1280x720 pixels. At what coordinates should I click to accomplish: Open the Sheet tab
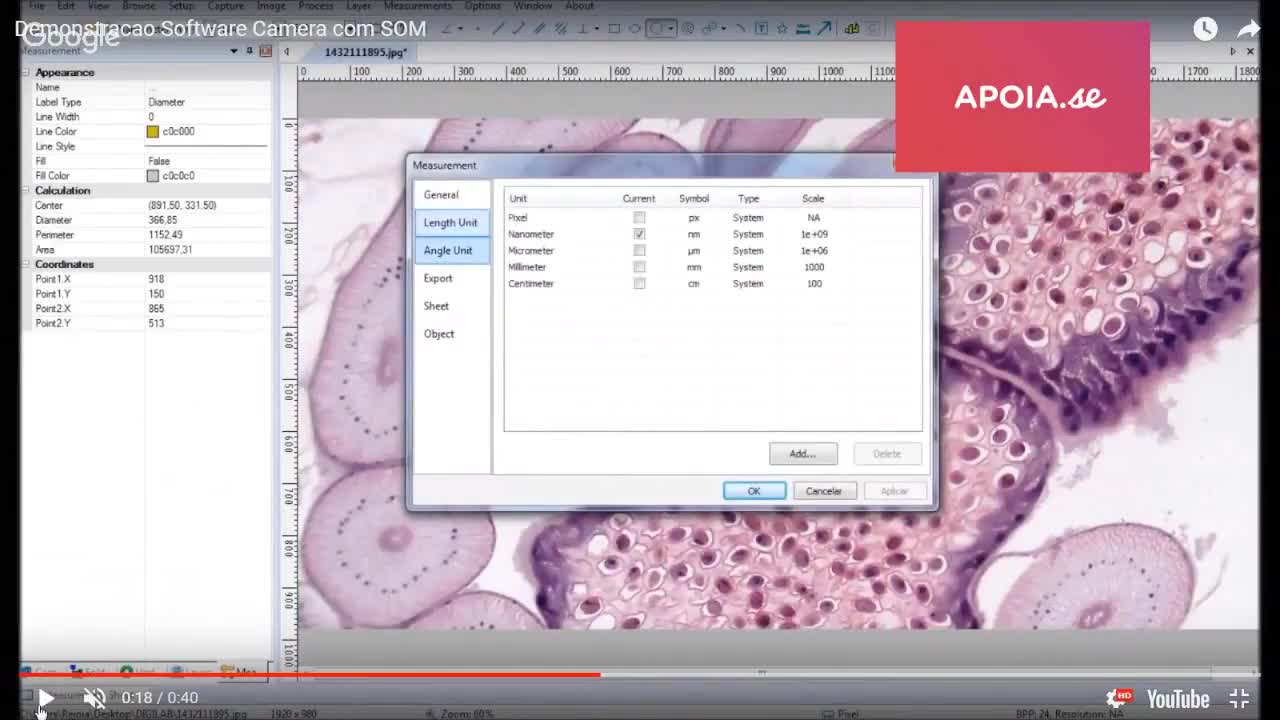click(436, 306)
